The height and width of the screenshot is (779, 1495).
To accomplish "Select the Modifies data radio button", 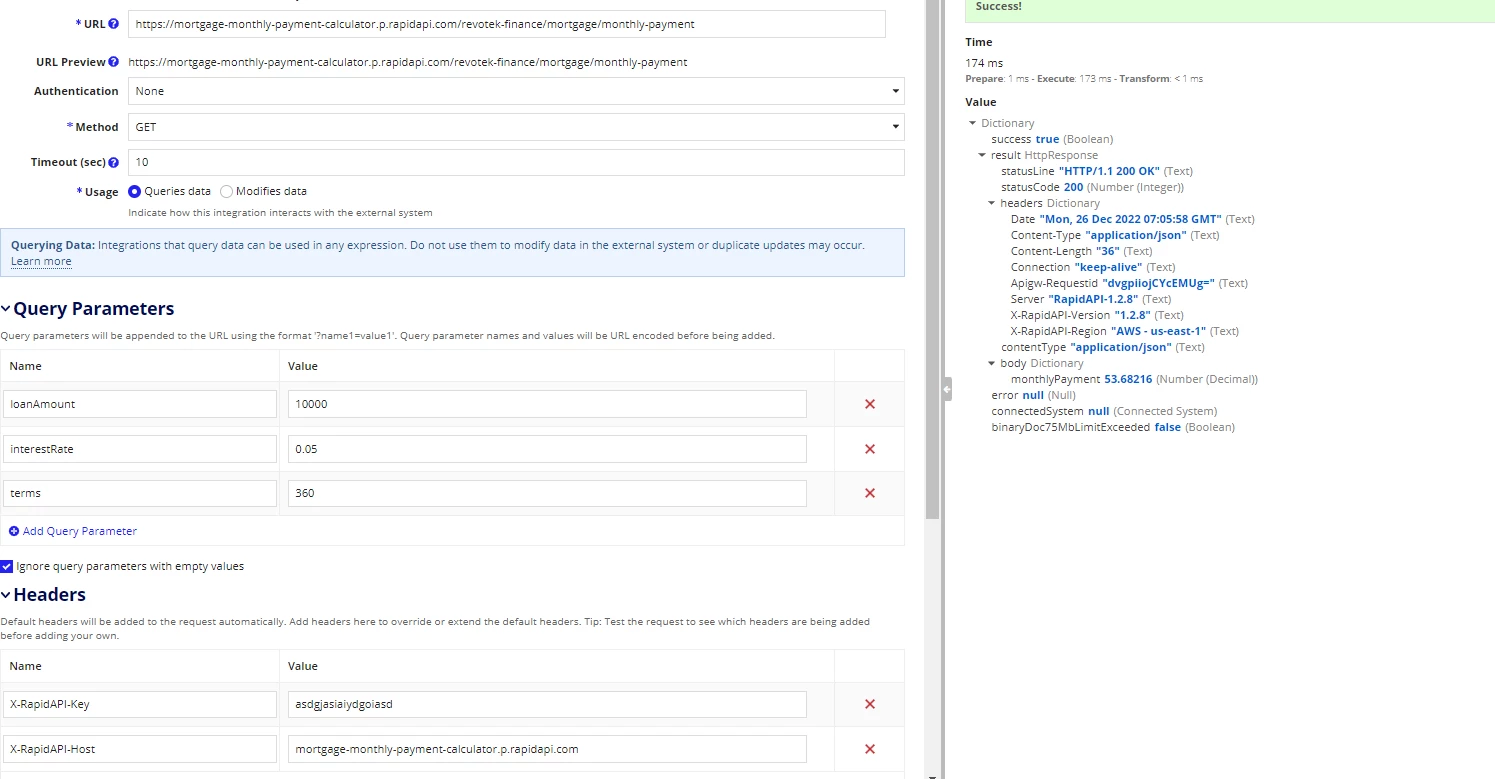I will point(226,191).
